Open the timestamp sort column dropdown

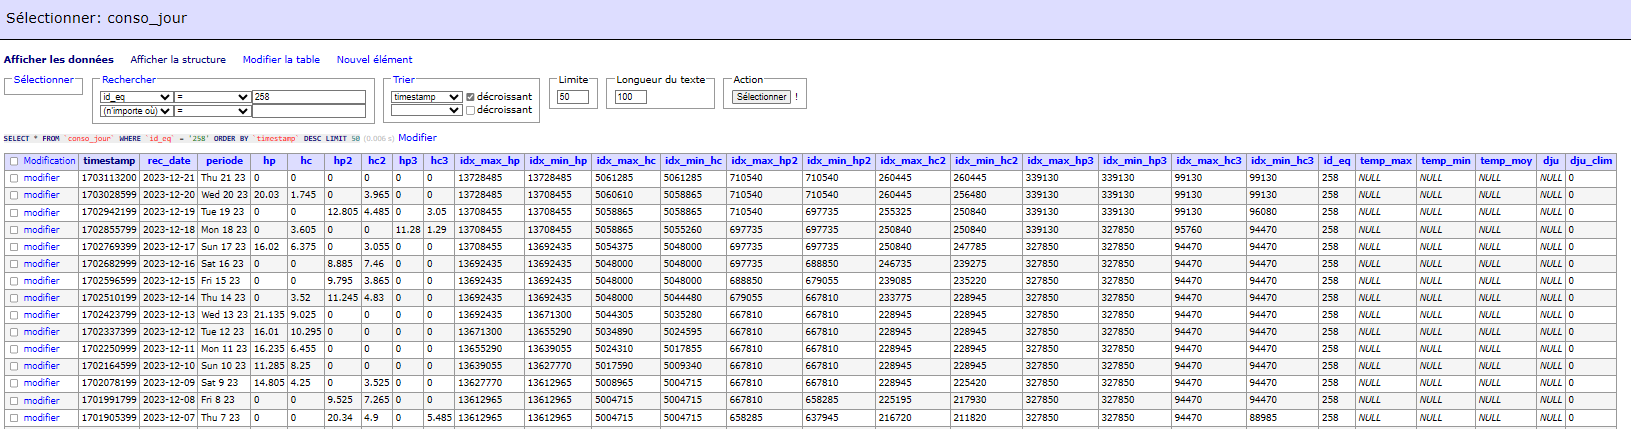tap(426, 97)
